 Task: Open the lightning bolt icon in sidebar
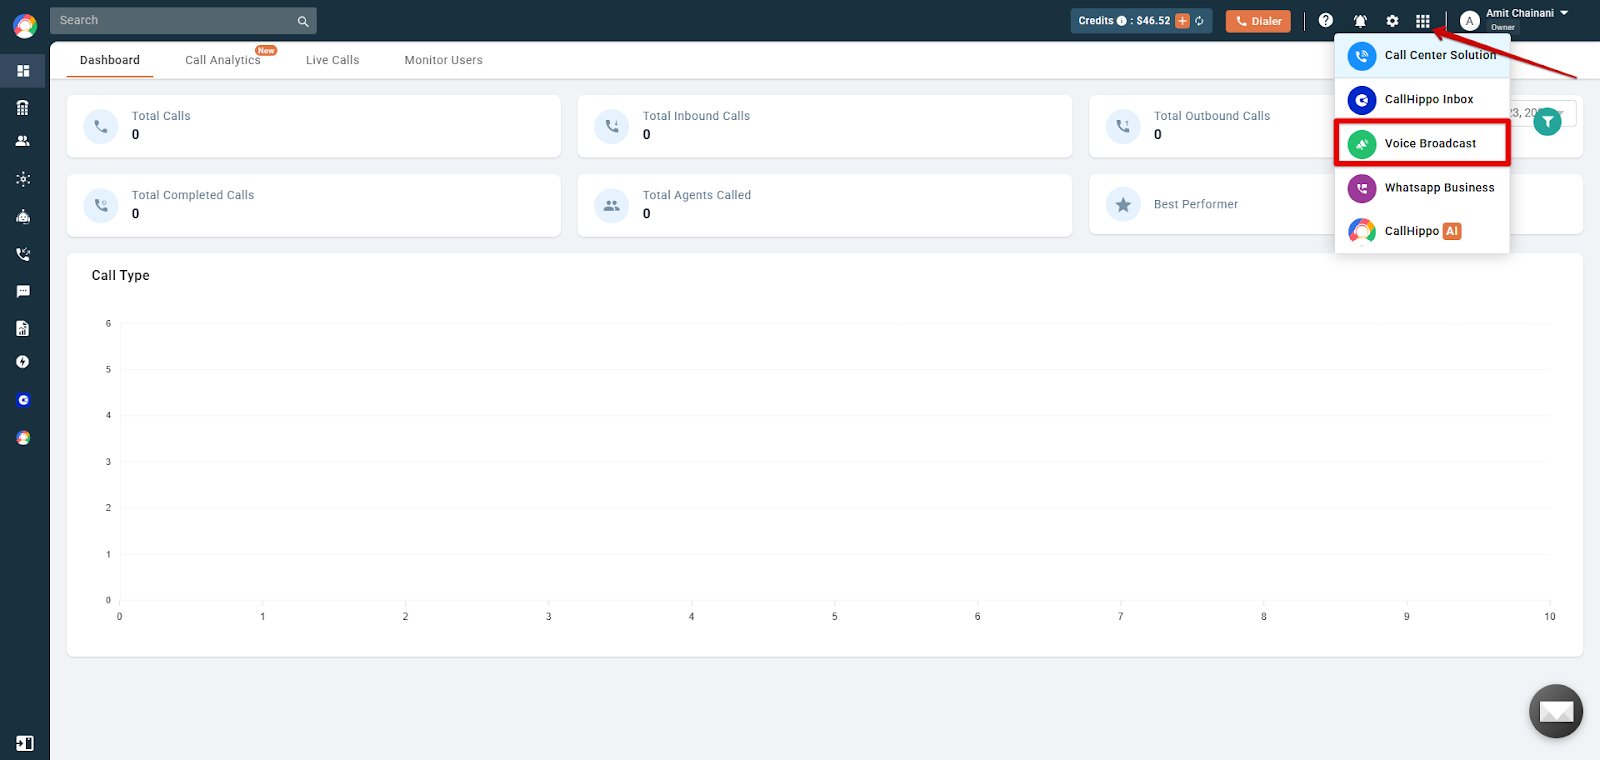[23, 362]
